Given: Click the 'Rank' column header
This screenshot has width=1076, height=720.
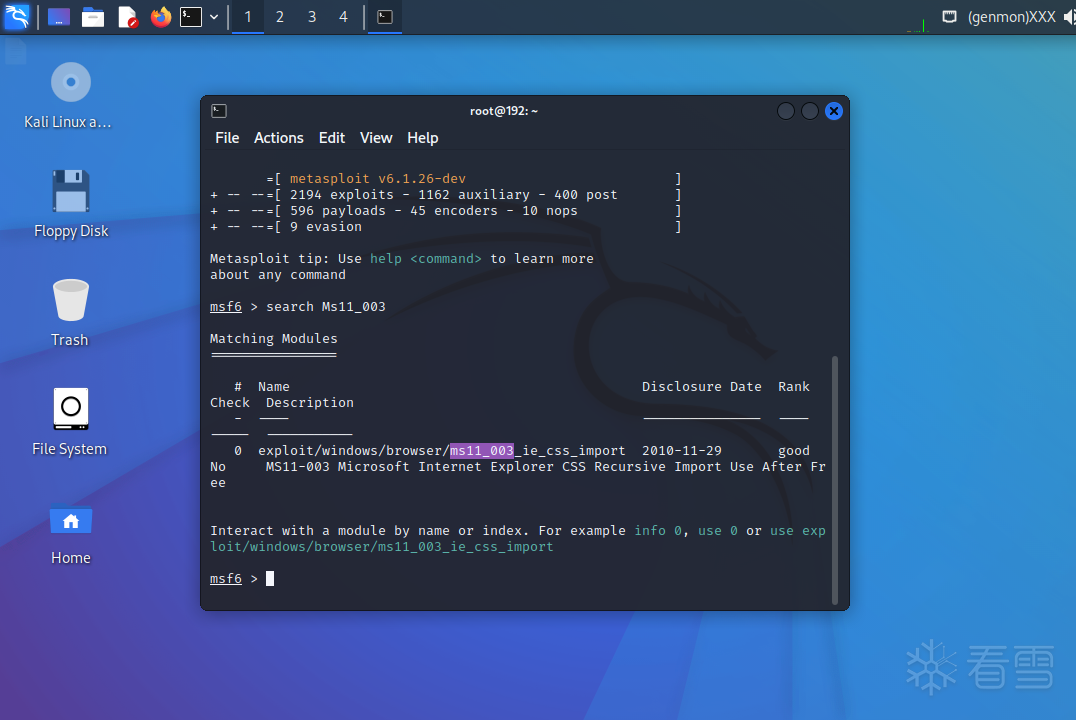Looking at the screenshot, I should coord(794,386).
